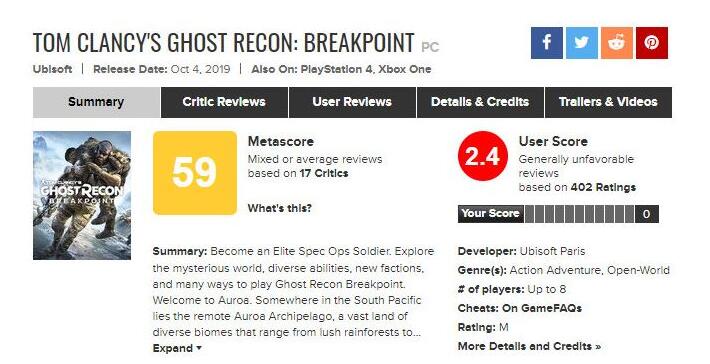Open the Summary tab
Screen dimensions: 710x364
click(96, 102)
